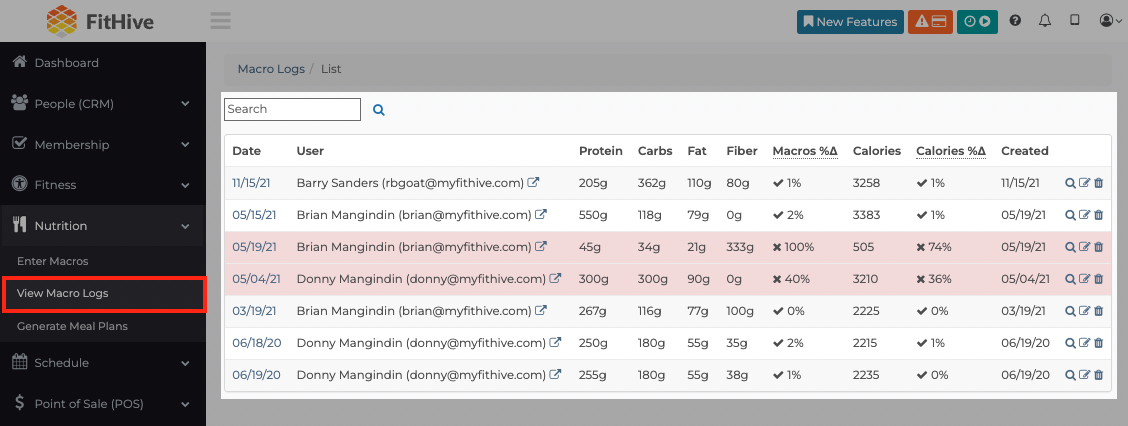
Task: Edit the 05/19/21 Brian Mangindin log
Action: tap(1084, 247)
